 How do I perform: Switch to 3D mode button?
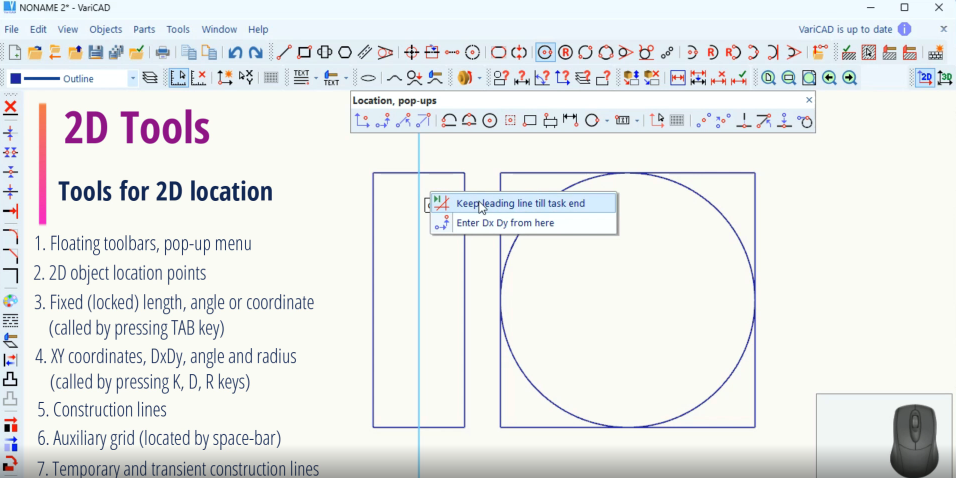[x=943, y=78]
